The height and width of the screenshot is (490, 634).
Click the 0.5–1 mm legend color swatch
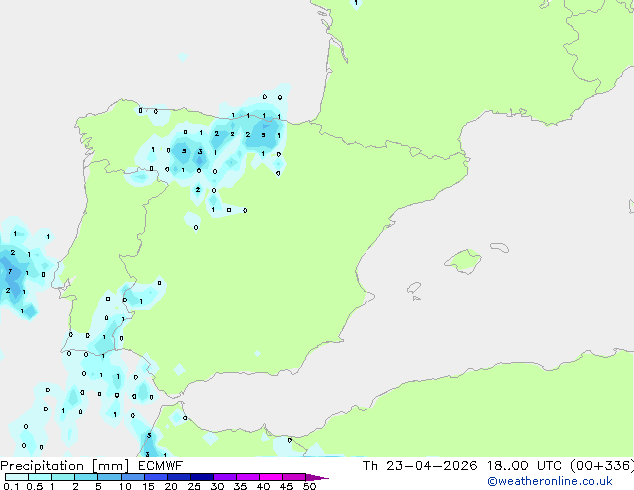tap(40, 477)
